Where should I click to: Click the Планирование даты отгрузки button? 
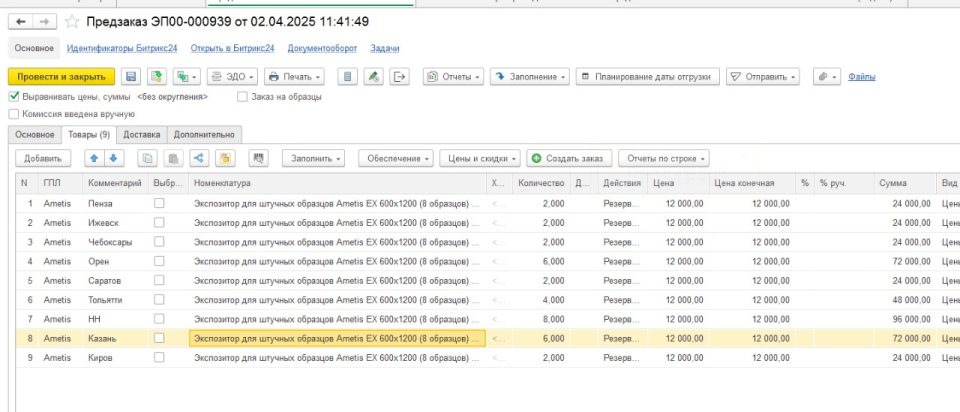(648, 77)
